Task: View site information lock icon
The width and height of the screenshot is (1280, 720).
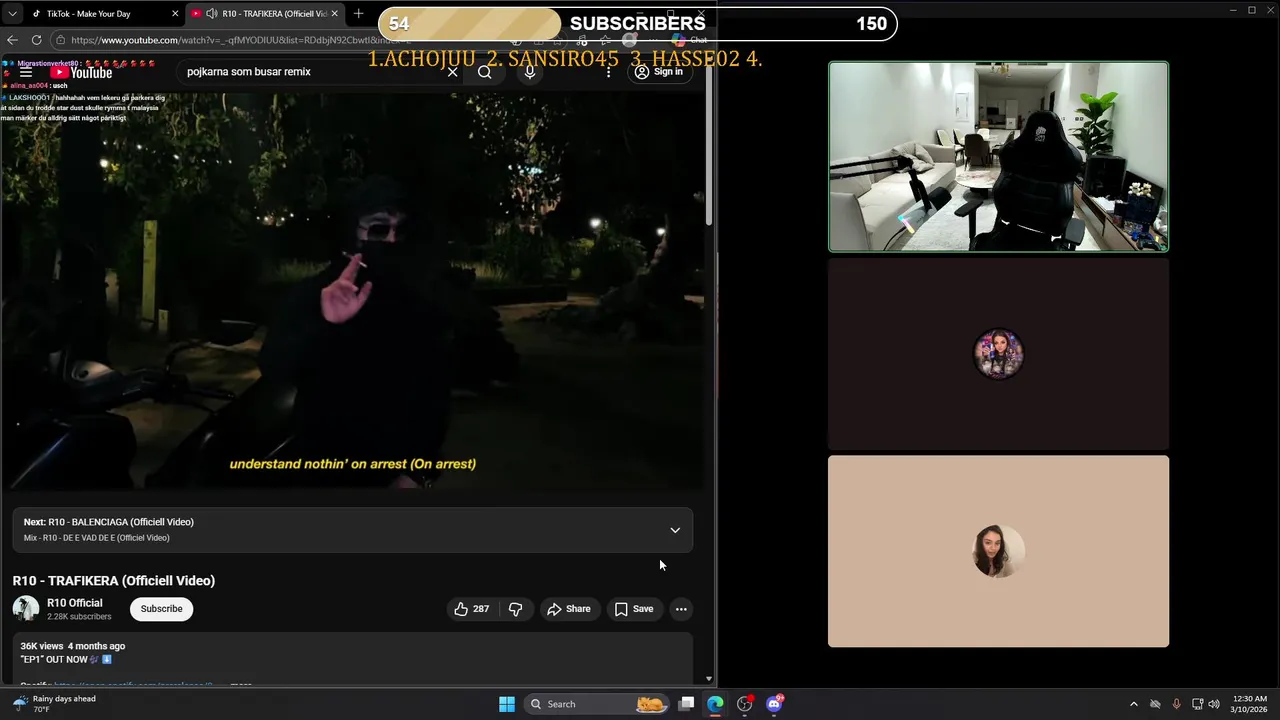Action: pyautogui.click(x=60, y=40)
